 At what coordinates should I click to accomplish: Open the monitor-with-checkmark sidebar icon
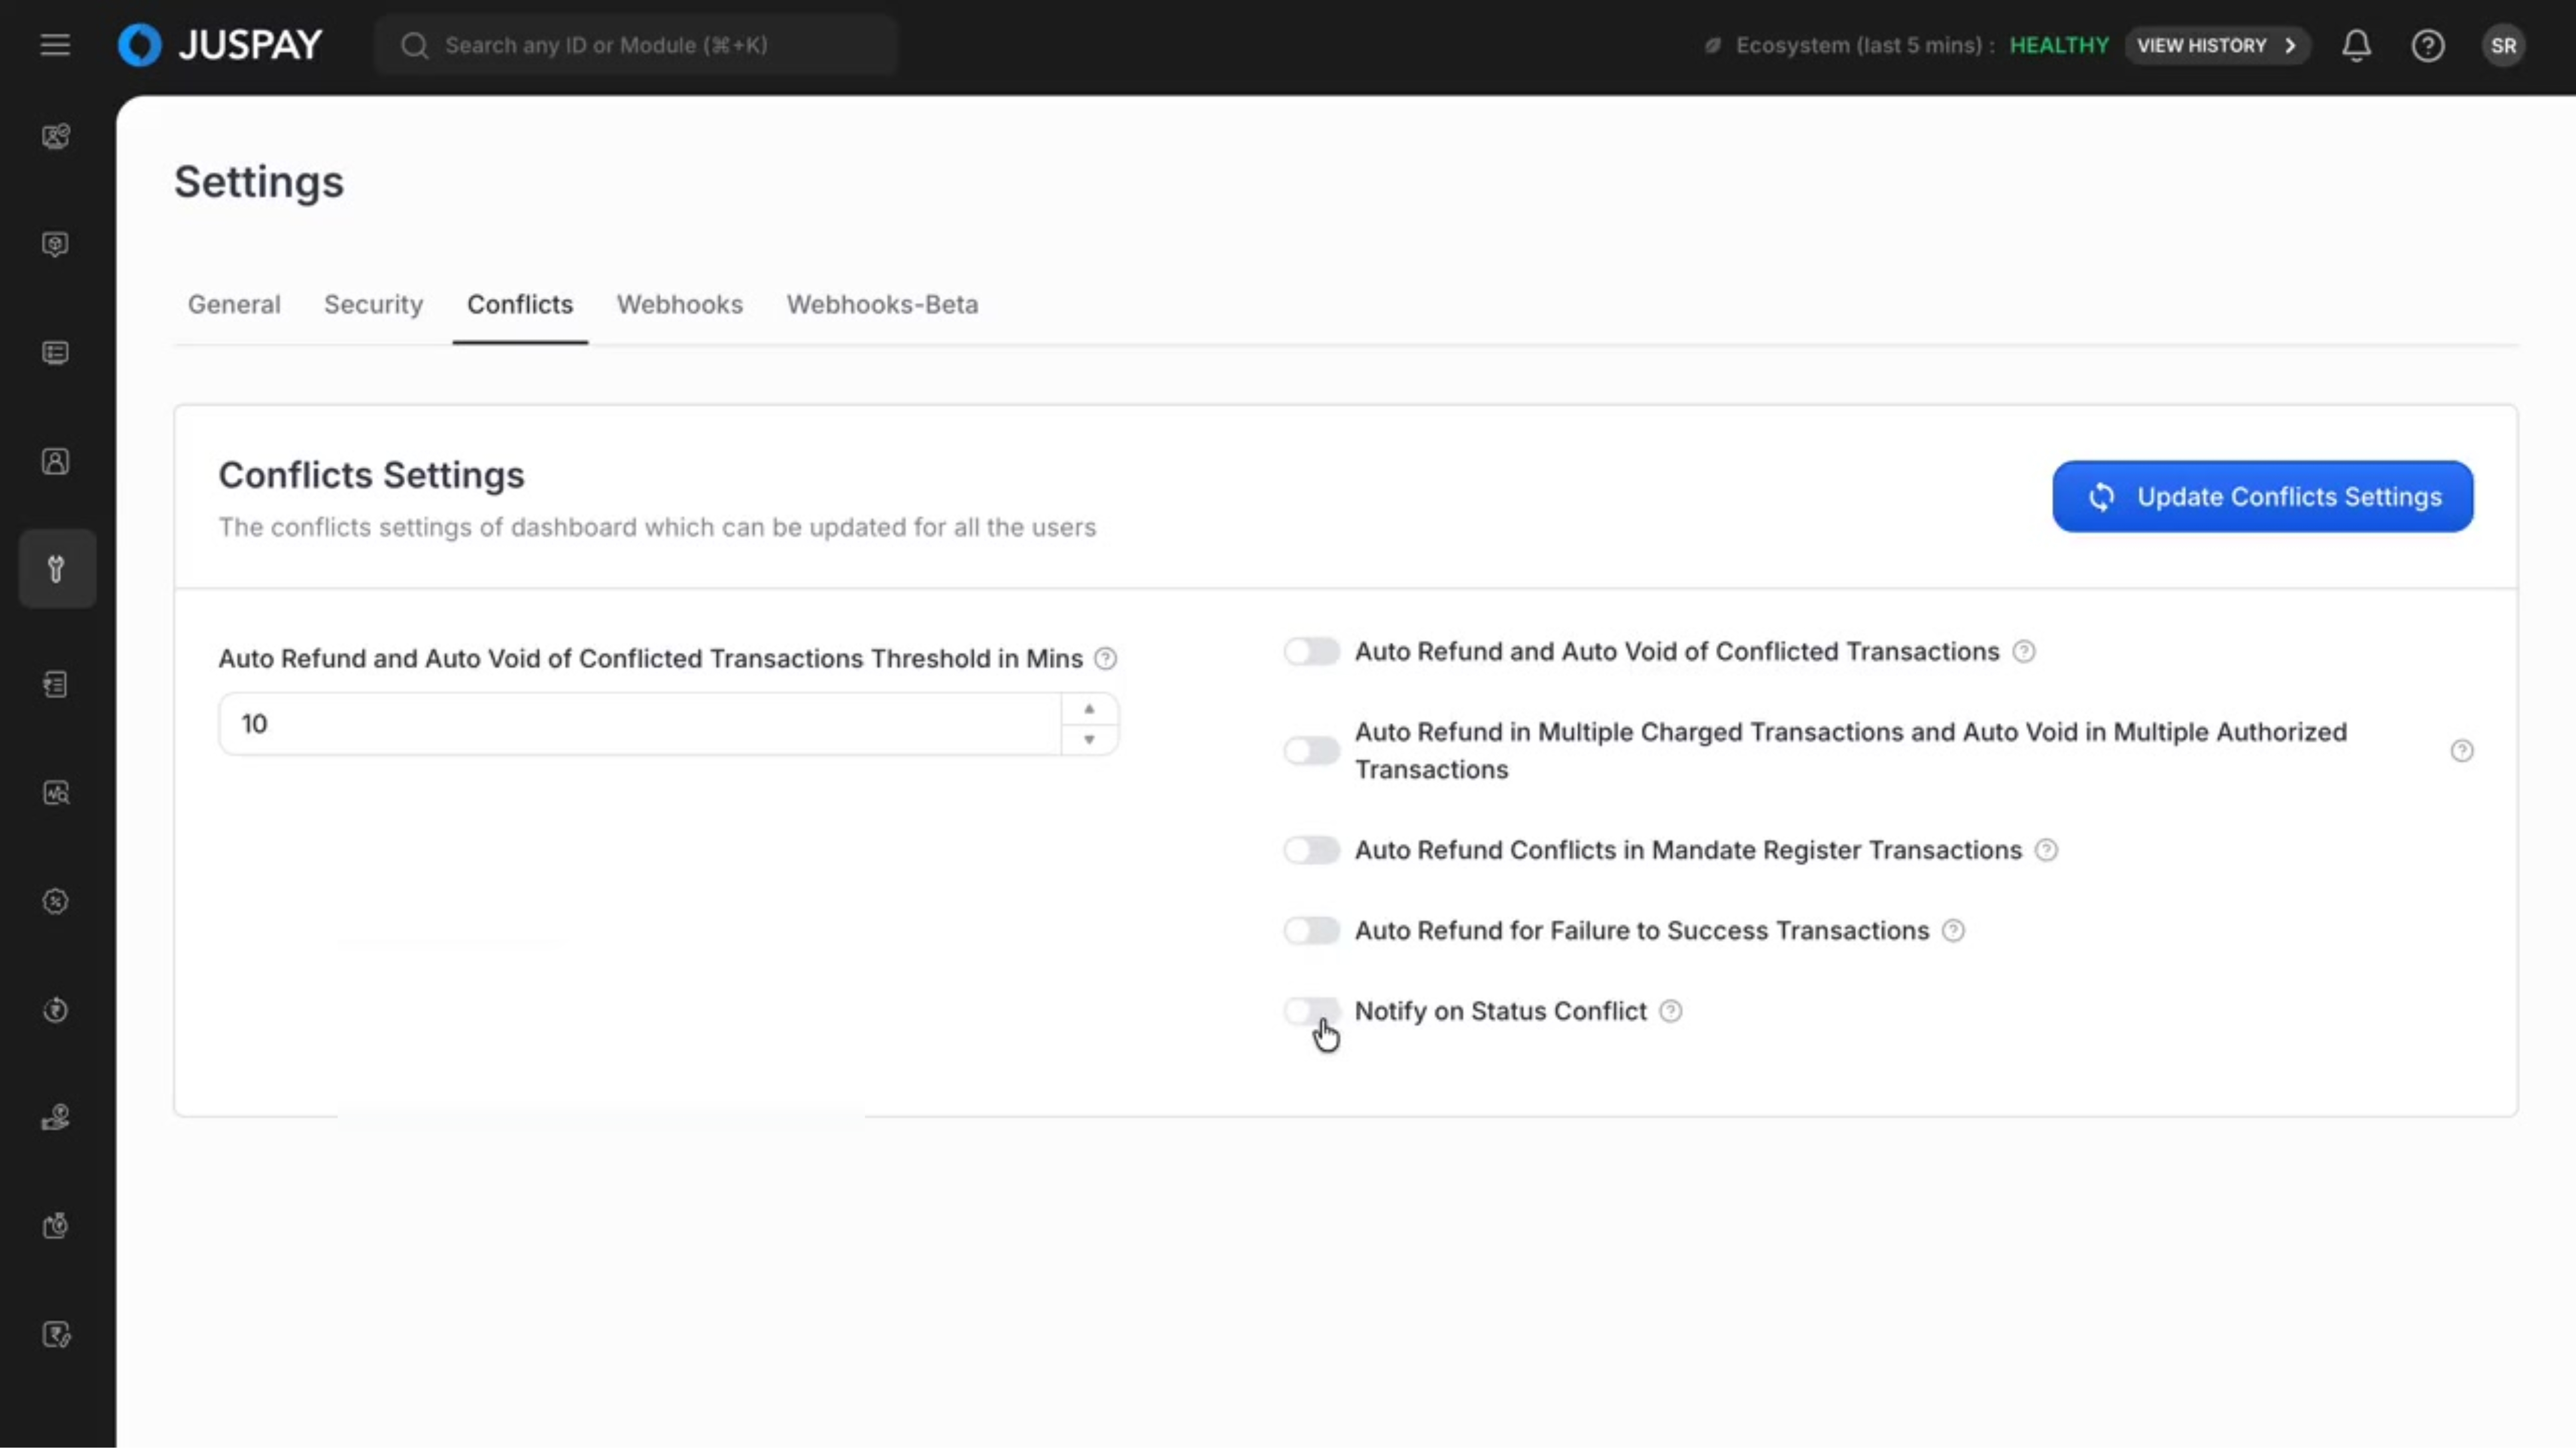point(56,136)
